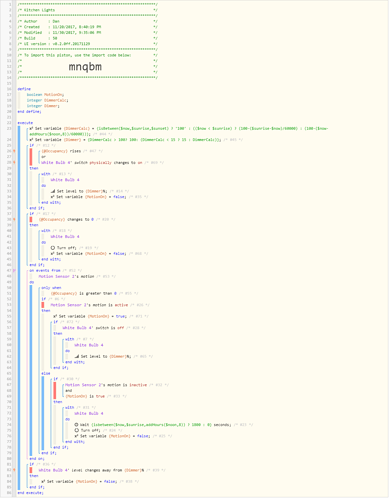Select the only when restriction line
This screenshot has height=500, width=390.
tap(51, 288)
